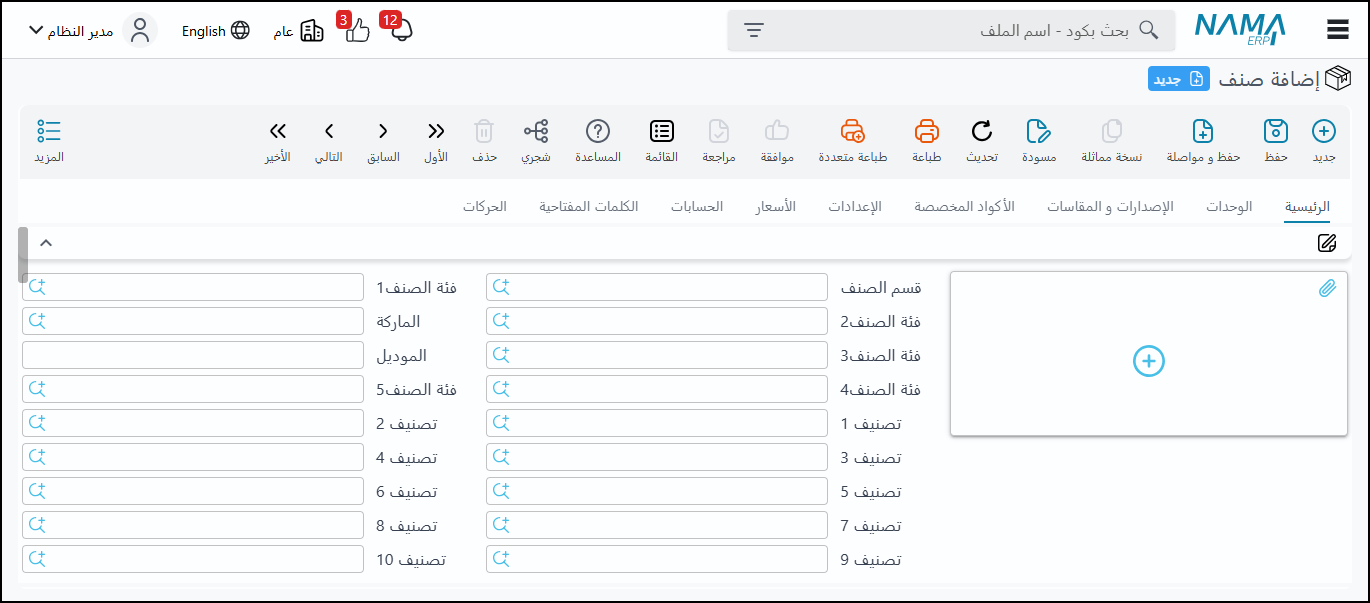Click the New (جديد) button in toolbar
This screenshot has height=603, width=1370.
[1323, 132]
